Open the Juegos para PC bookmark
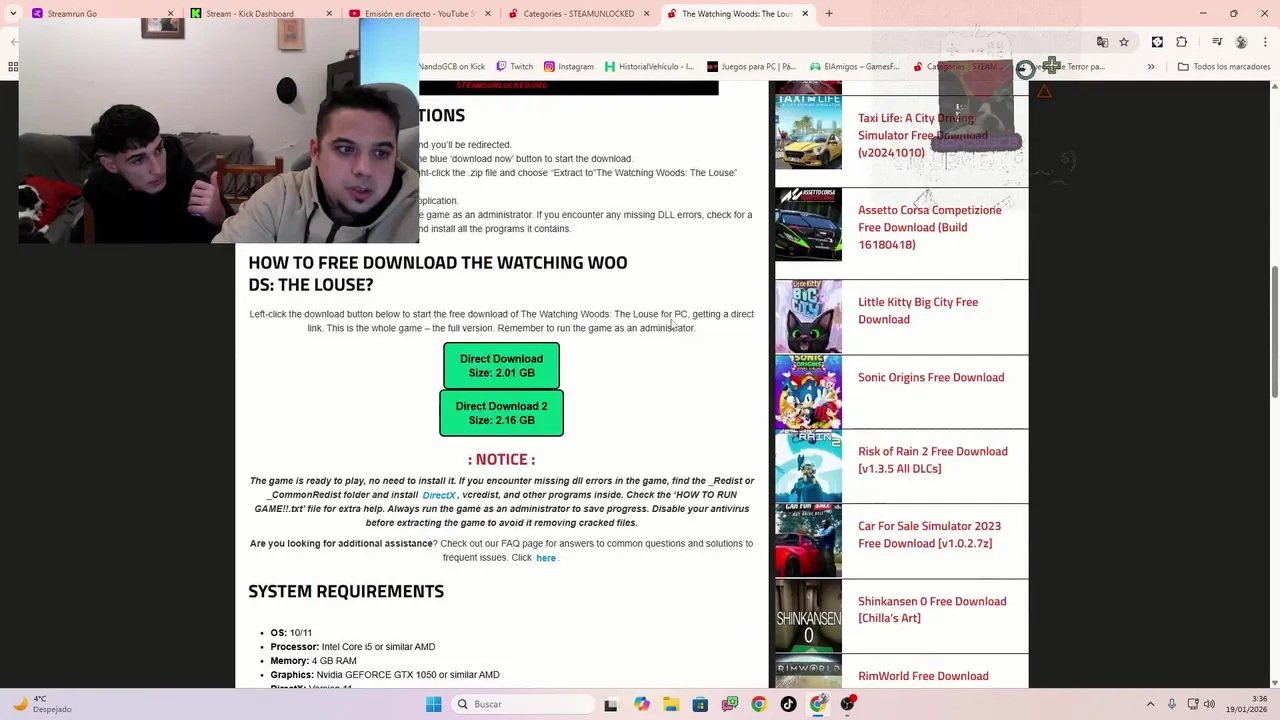 751,67
